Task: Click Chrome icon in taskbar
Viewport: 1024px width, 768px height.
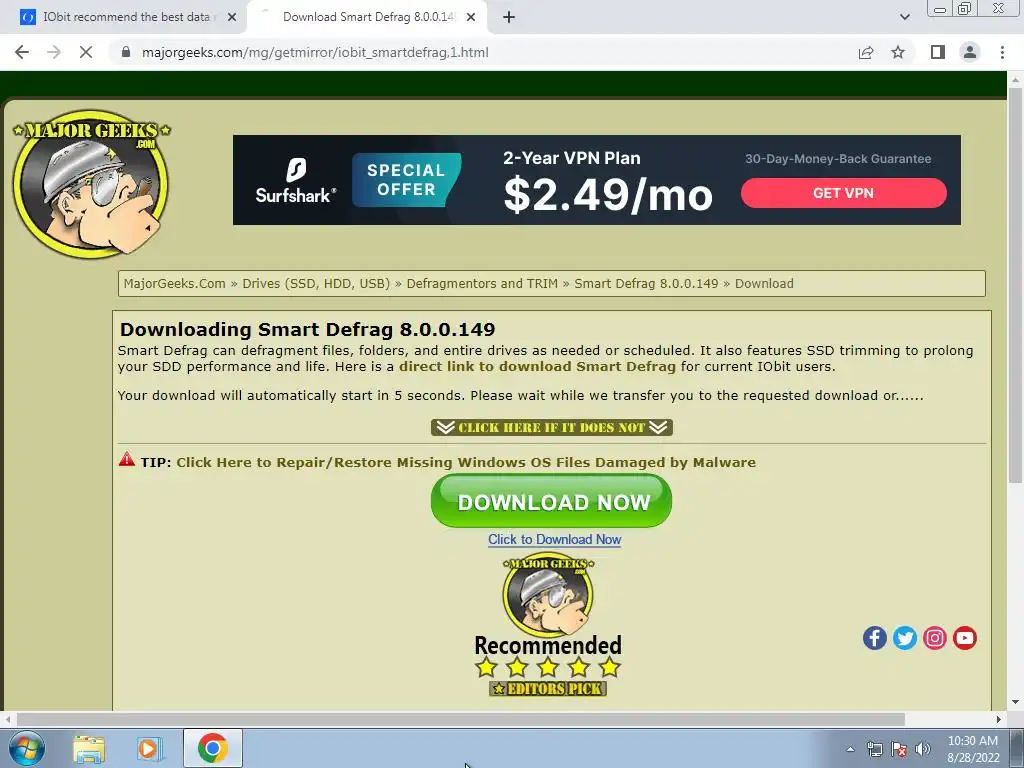Action: point(213,748)
